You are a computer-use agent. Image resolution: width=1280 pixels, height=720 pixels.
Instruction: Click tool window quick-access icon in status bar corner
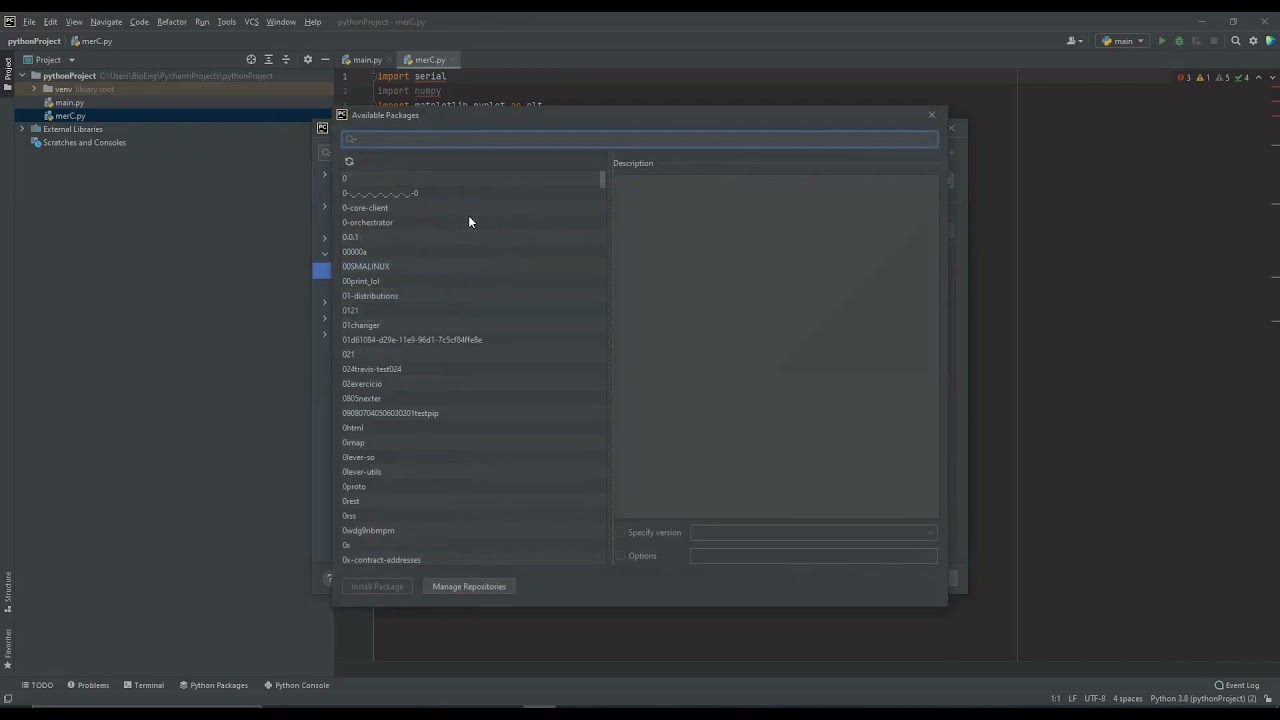click(x=8, y=699)
